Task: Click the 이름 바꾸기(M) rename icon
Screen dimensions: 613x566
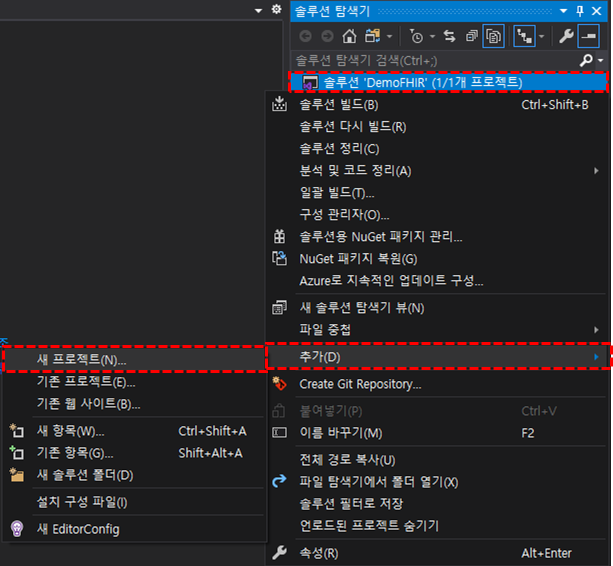Action: (x=279, y=433)
